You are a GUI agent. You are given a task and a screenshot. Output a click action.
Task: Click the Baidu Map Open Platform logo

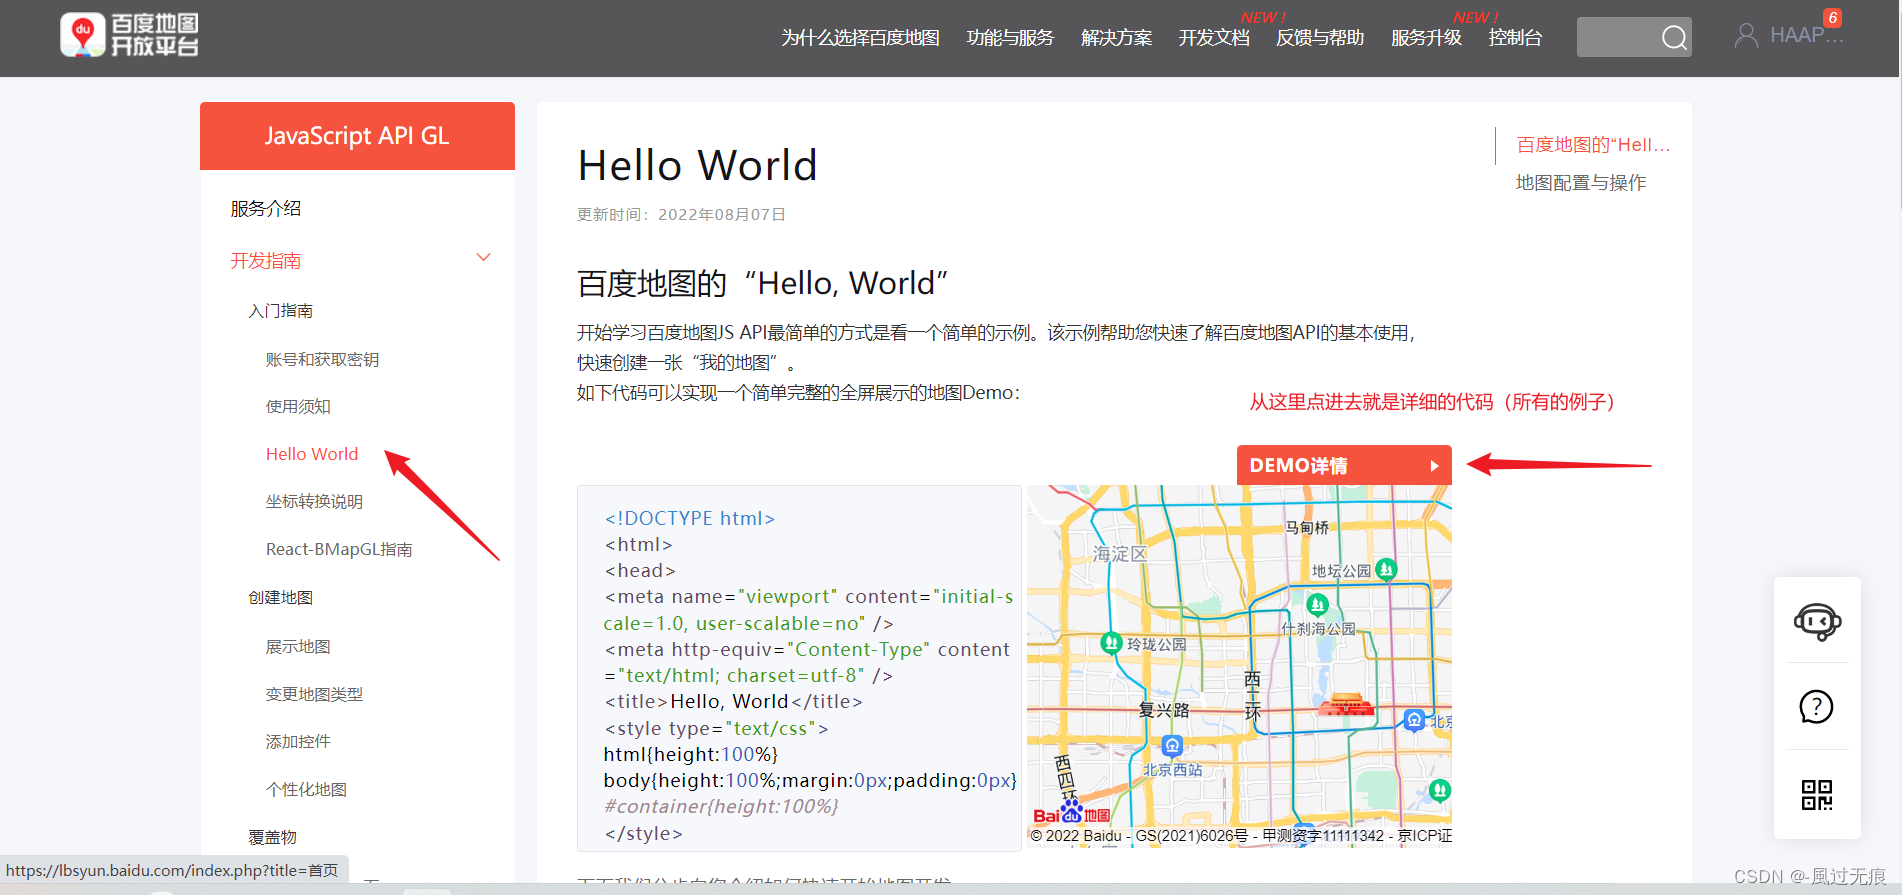point(129,35)
